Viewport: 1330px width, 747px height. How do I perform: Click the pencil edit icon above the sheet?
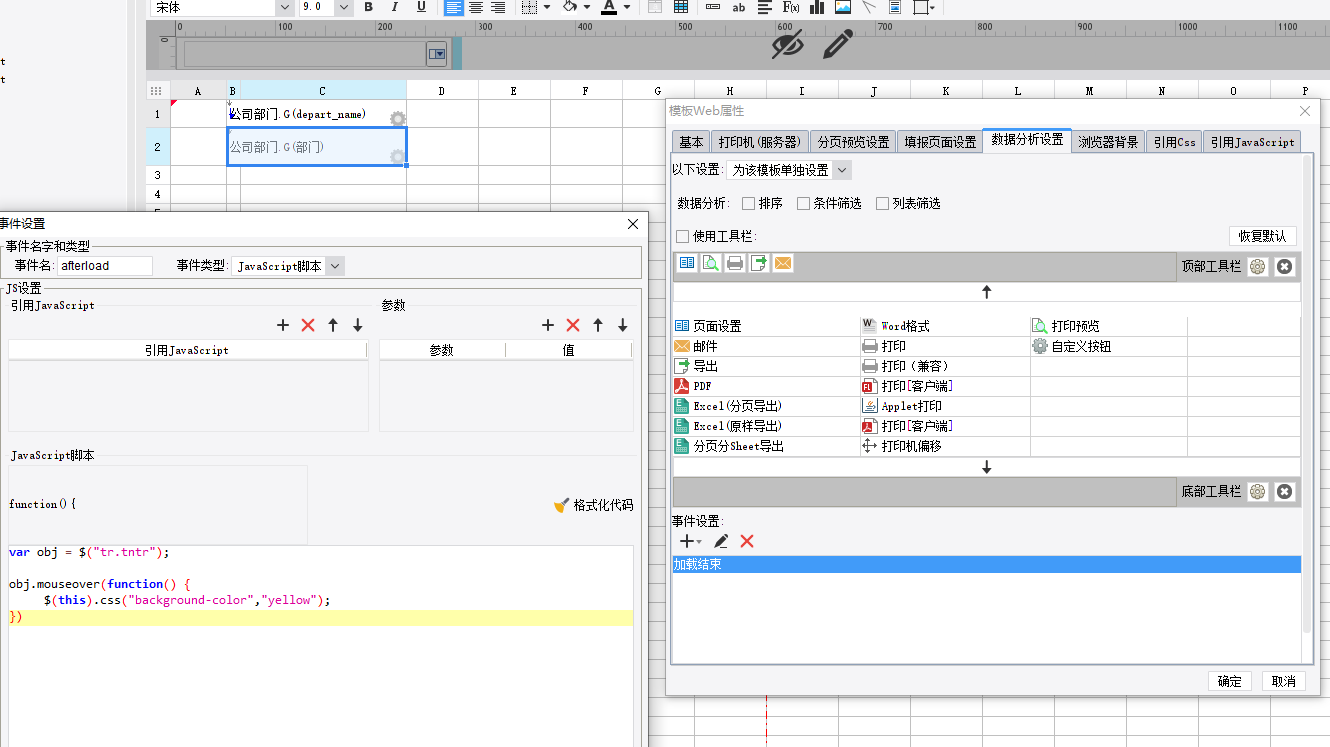(x=838, y=44)
